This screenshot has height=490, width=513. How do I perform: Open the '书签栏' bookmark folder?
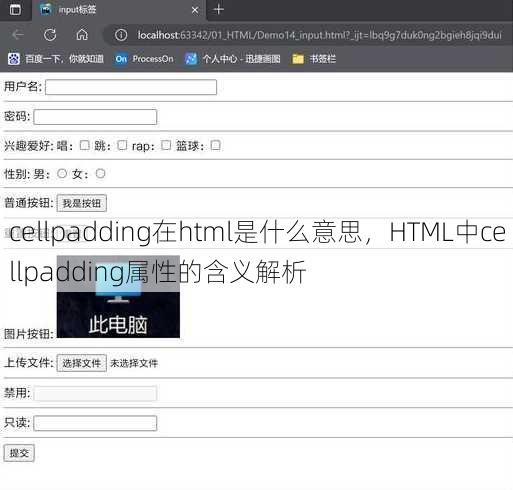pyautogui.click(x=314, y=59)
